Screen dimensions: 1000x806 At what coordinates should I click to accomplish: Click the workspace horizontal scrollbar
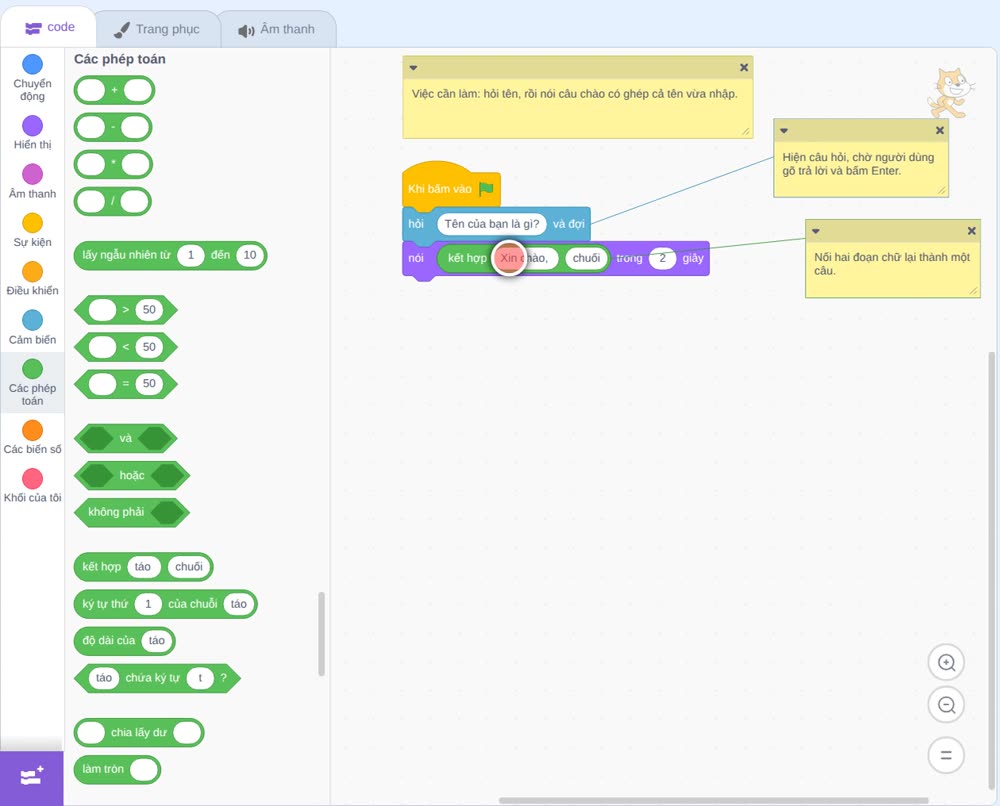pos(713,800)
